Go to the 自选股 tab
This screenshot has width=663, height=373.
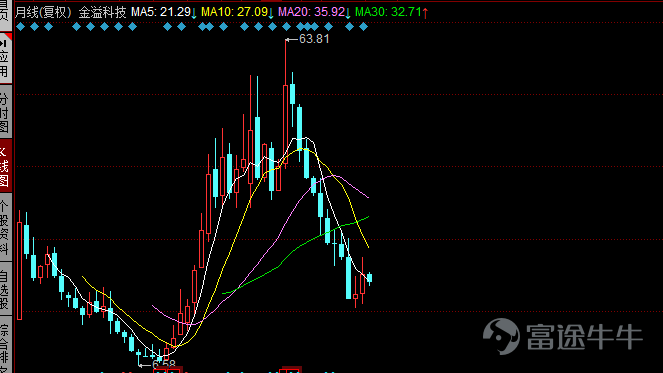[5, 288]
